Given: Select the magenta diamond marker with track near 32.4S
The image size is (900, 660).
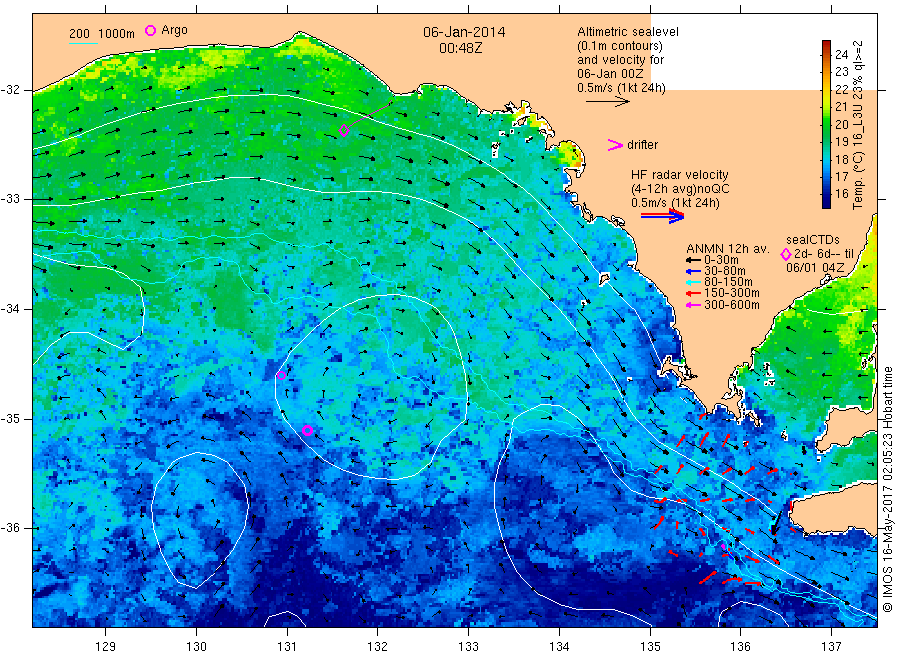Looking at the screenshot, I should [344, 130].
